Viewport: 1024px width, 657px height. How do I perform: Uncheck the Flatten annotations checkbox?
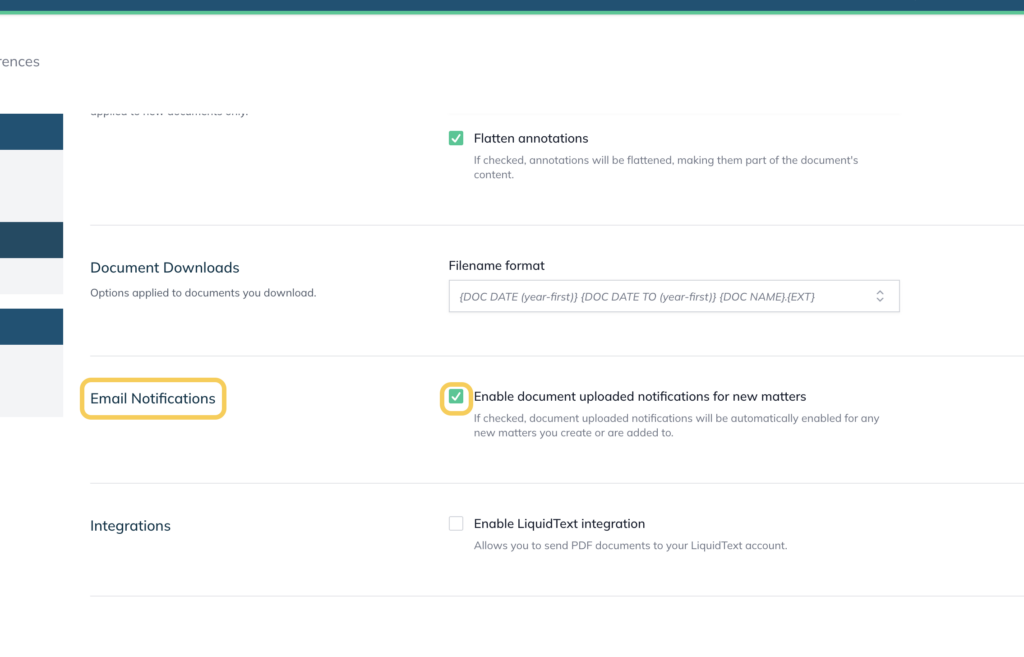click(x=456, y=138)
